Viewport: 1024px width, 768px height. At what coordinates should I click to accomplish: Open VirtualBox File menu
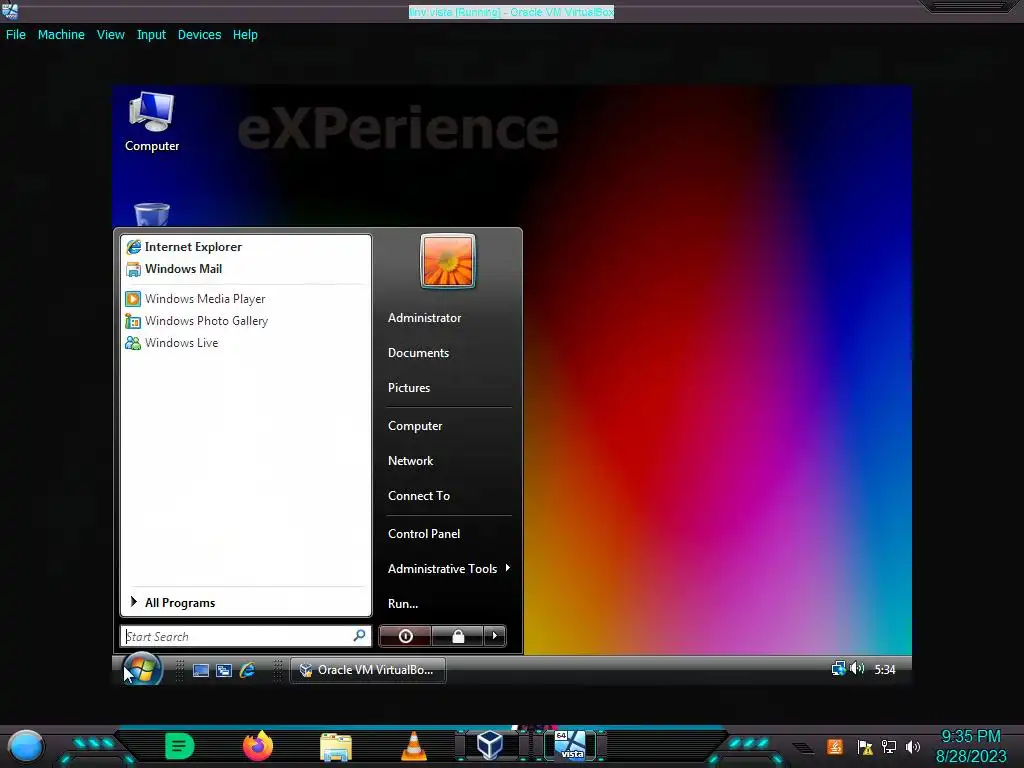16,35
